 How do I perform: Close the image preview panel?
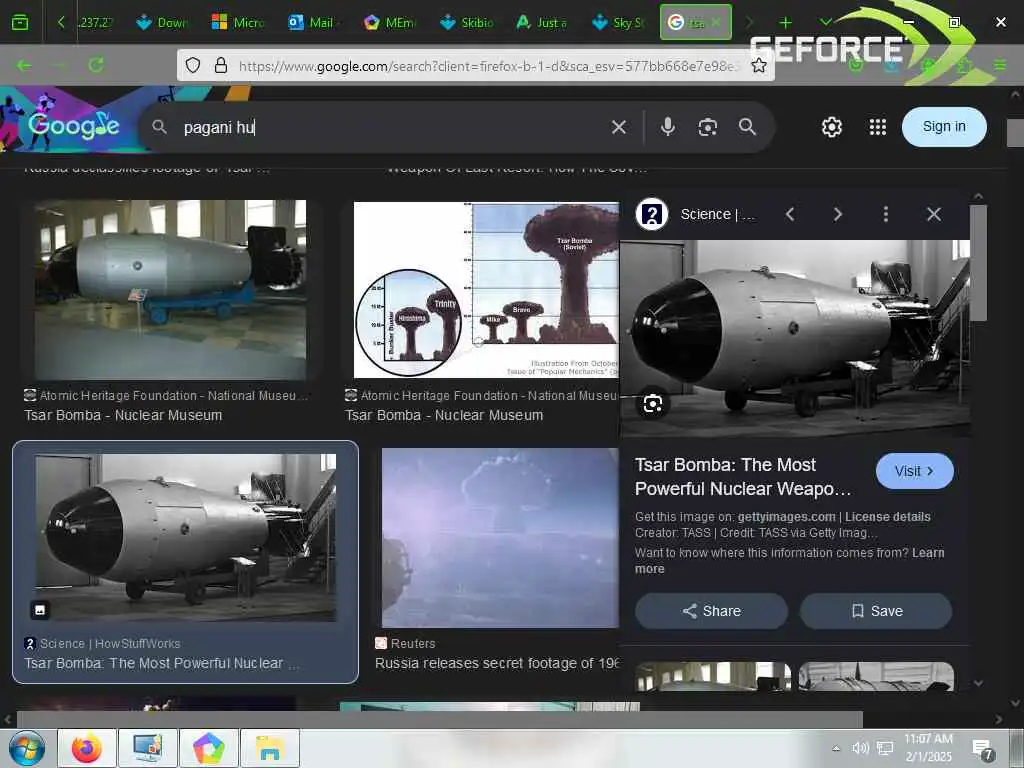coord(934,214)
